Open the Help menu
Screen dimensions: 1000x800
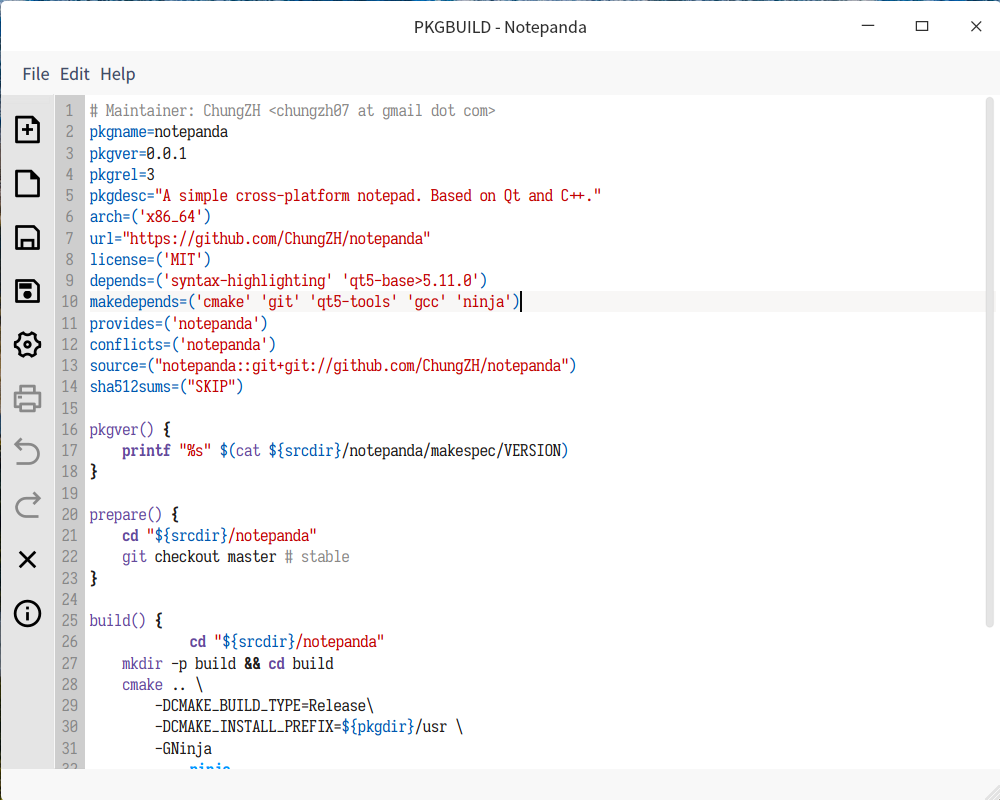[x=117, y=74]
